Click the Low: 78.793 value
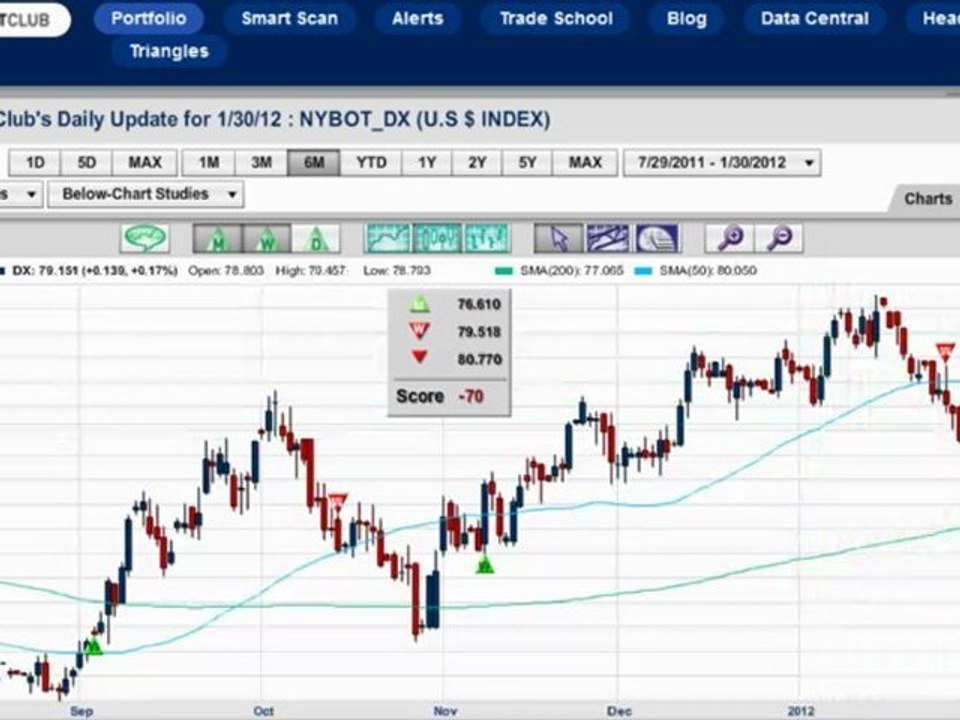 coord(397,271)
